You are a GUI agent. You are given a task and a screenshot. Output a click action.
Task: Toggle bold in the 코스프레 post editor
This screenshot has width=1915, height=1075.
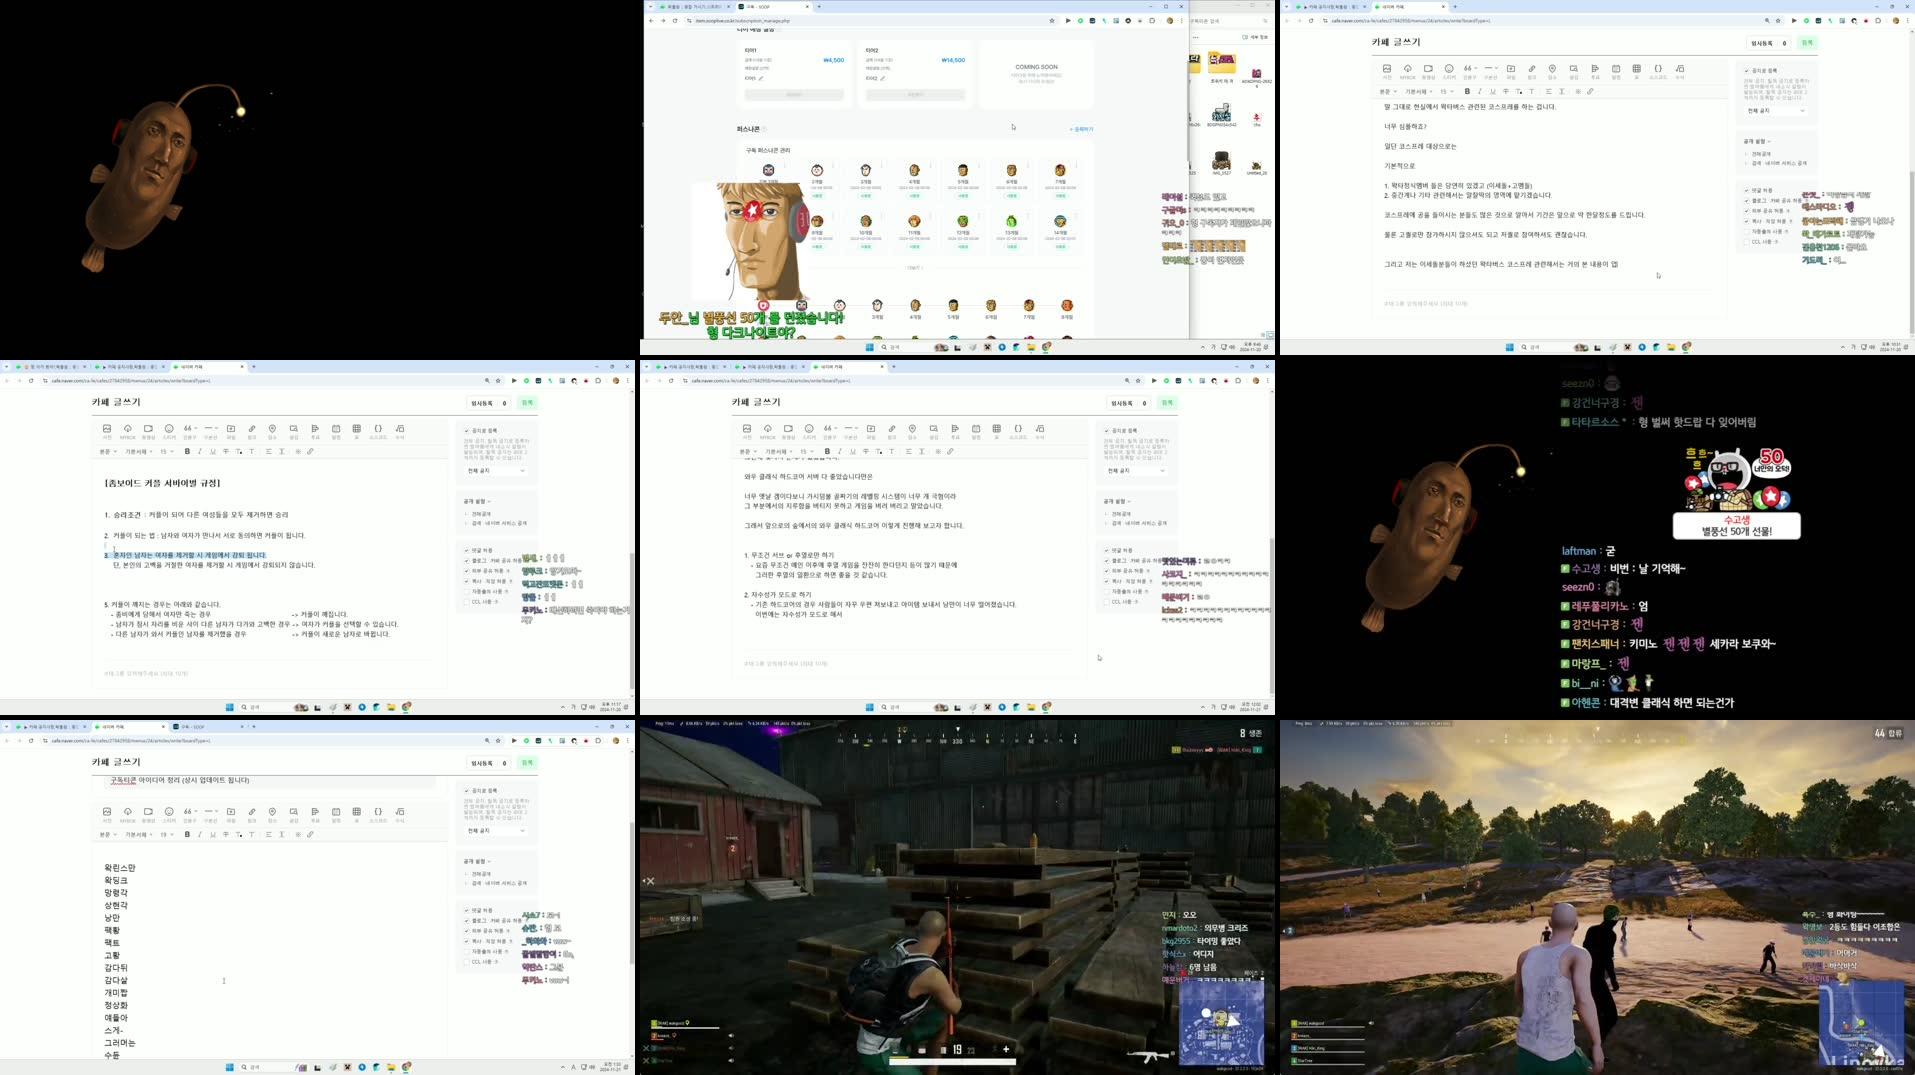point(1467,91)
